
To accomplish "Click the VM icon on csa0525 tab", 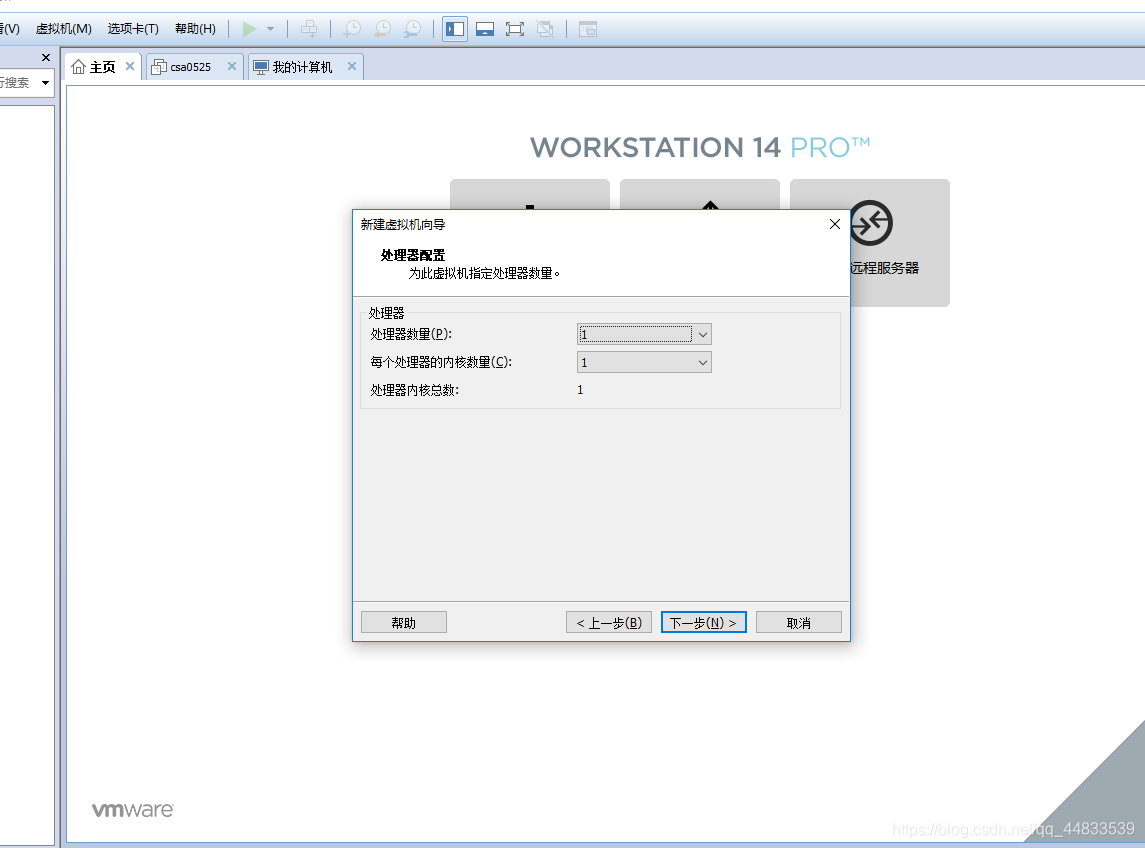I will (158, 67).
